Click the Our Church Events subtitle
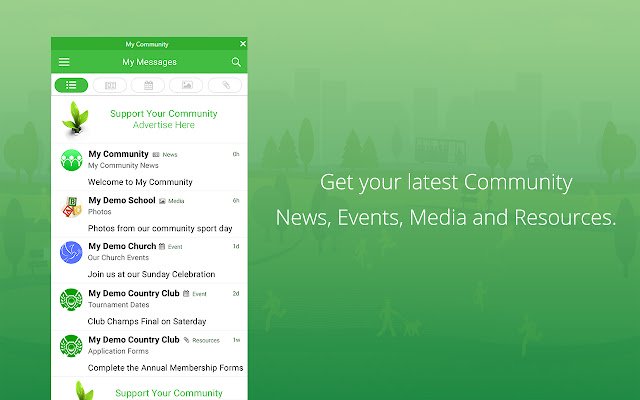640x400 pixels. tap(118, 258)
